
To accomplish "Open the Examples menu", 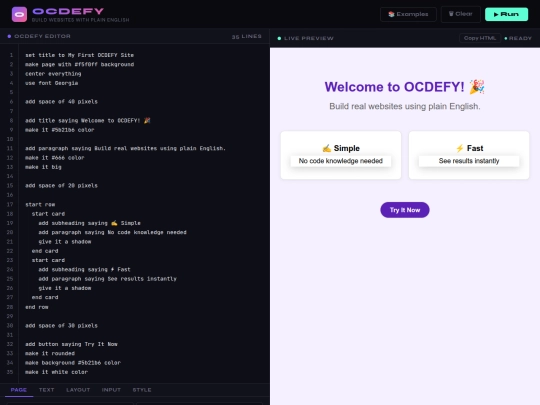I will pyautogui.click(x=408, y=14).
